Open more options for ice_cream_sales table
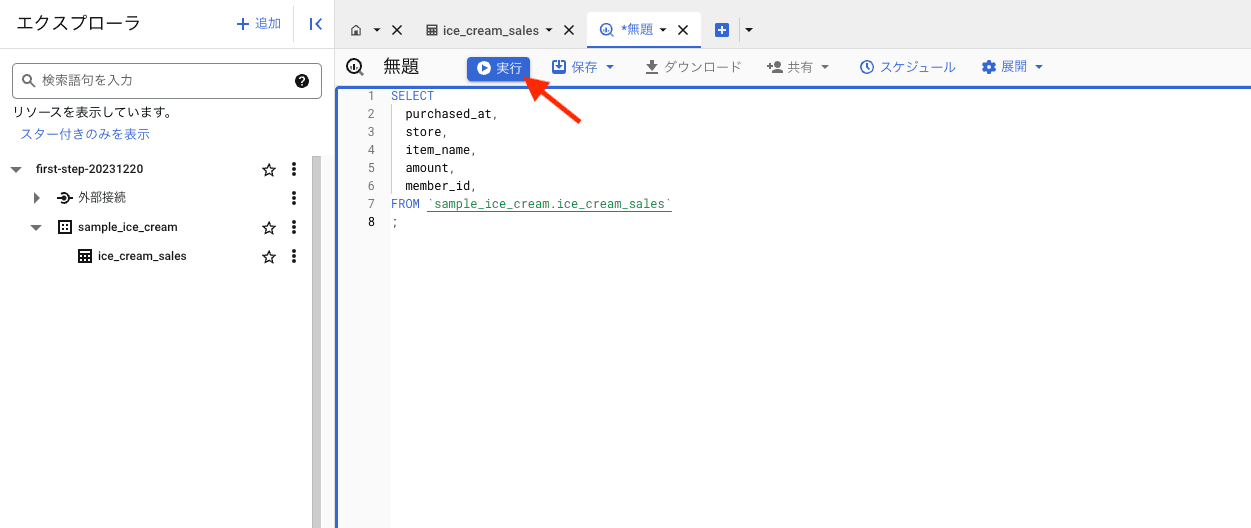The image size is (1251, 528). point(294,257)
